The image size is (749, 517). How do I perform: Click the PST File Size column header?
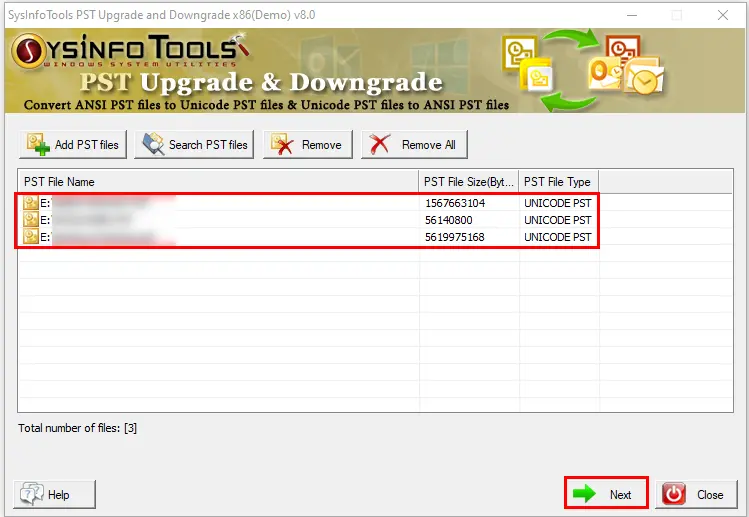tap(469, 182)
